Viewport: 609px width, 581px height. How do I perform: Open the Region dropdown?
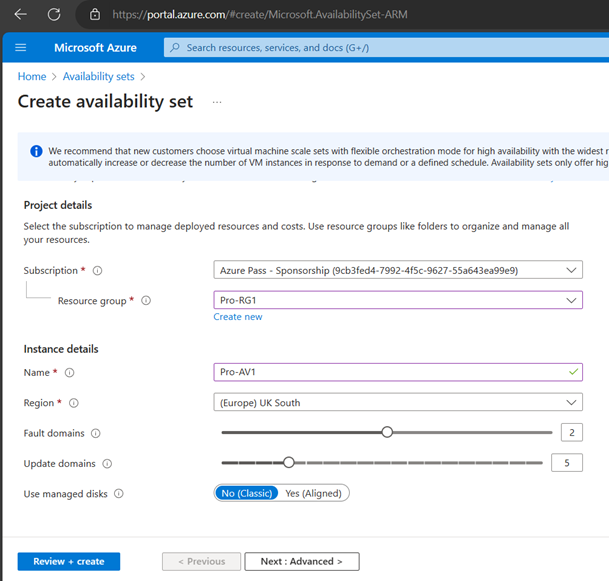(398, 402)
